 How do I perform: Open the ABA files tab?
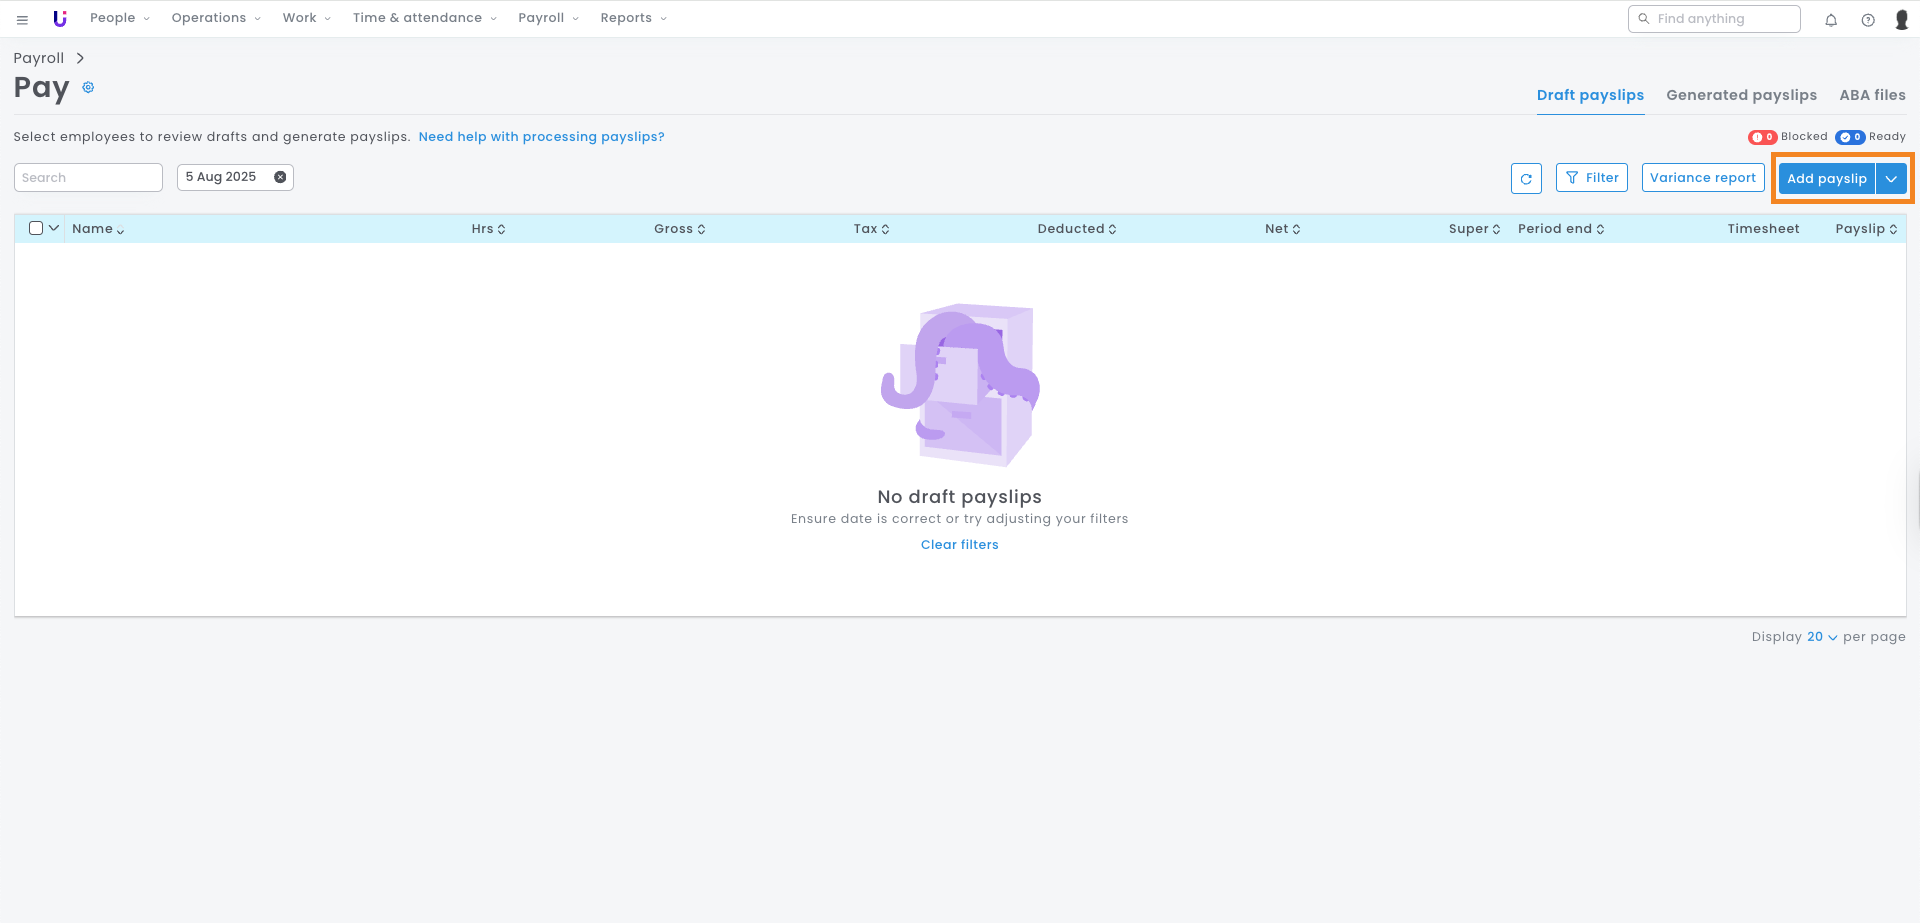(x=1872, y=95)
